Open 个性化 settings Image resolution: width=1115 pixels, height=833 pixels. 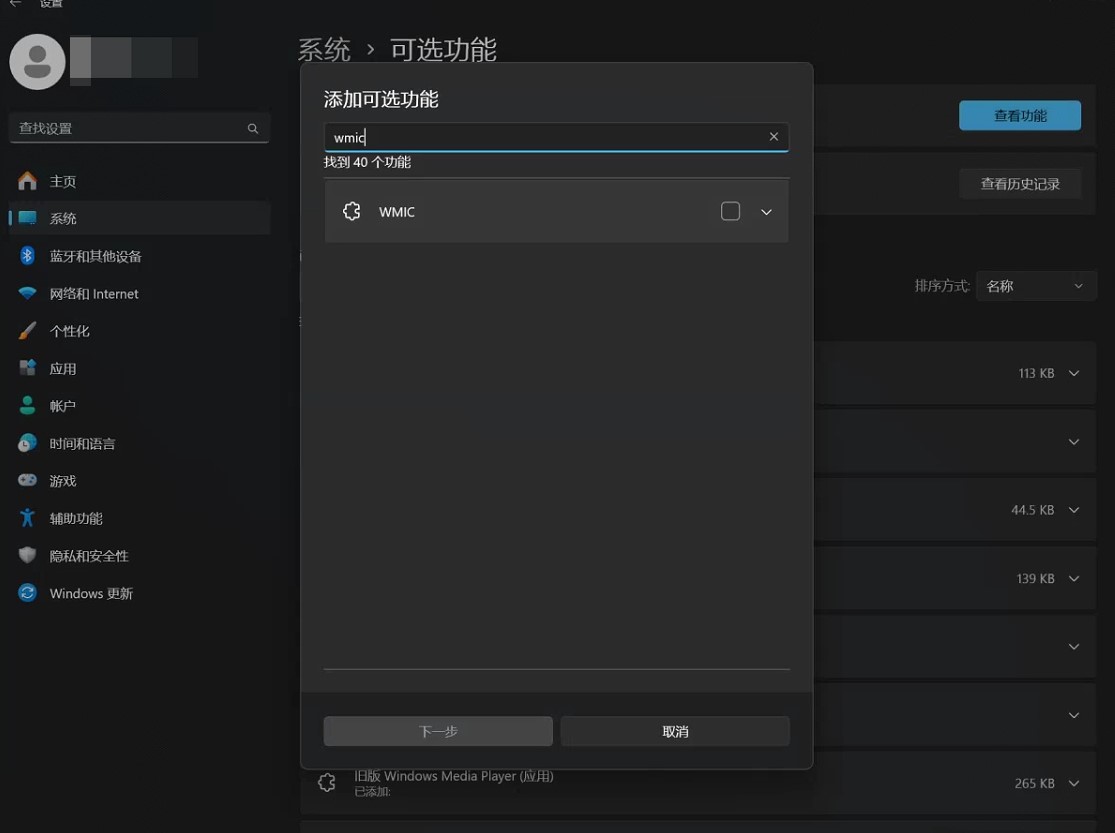139,331
